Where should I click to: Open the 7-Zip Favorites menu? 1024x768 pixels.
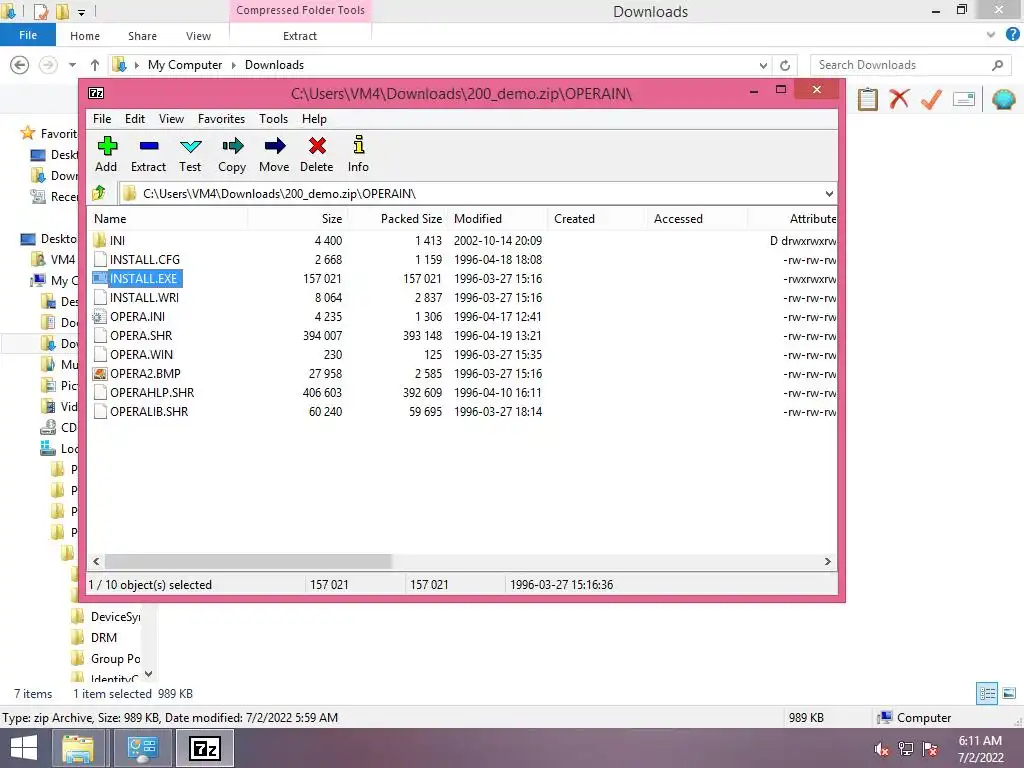click(x=221, y=119)
